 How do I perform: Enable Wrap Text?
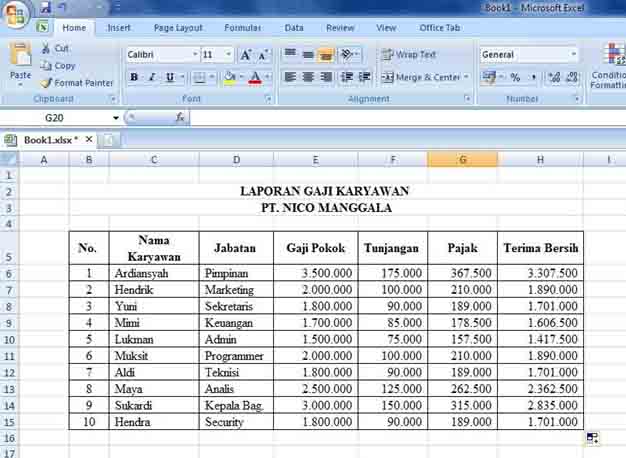coord(408,54)
